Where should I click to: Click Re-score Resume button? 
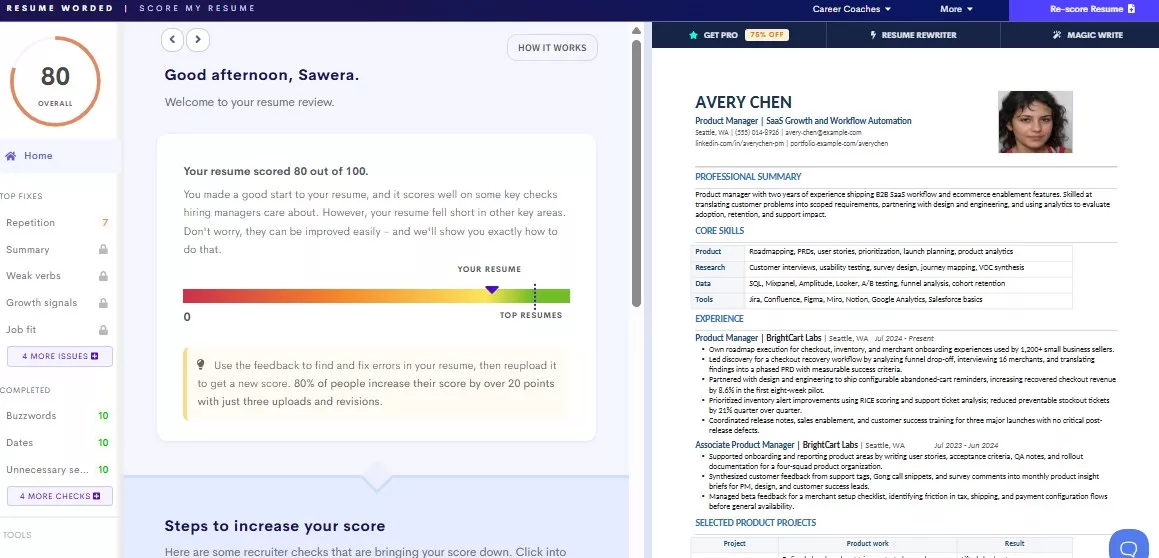click(1084, 10)
